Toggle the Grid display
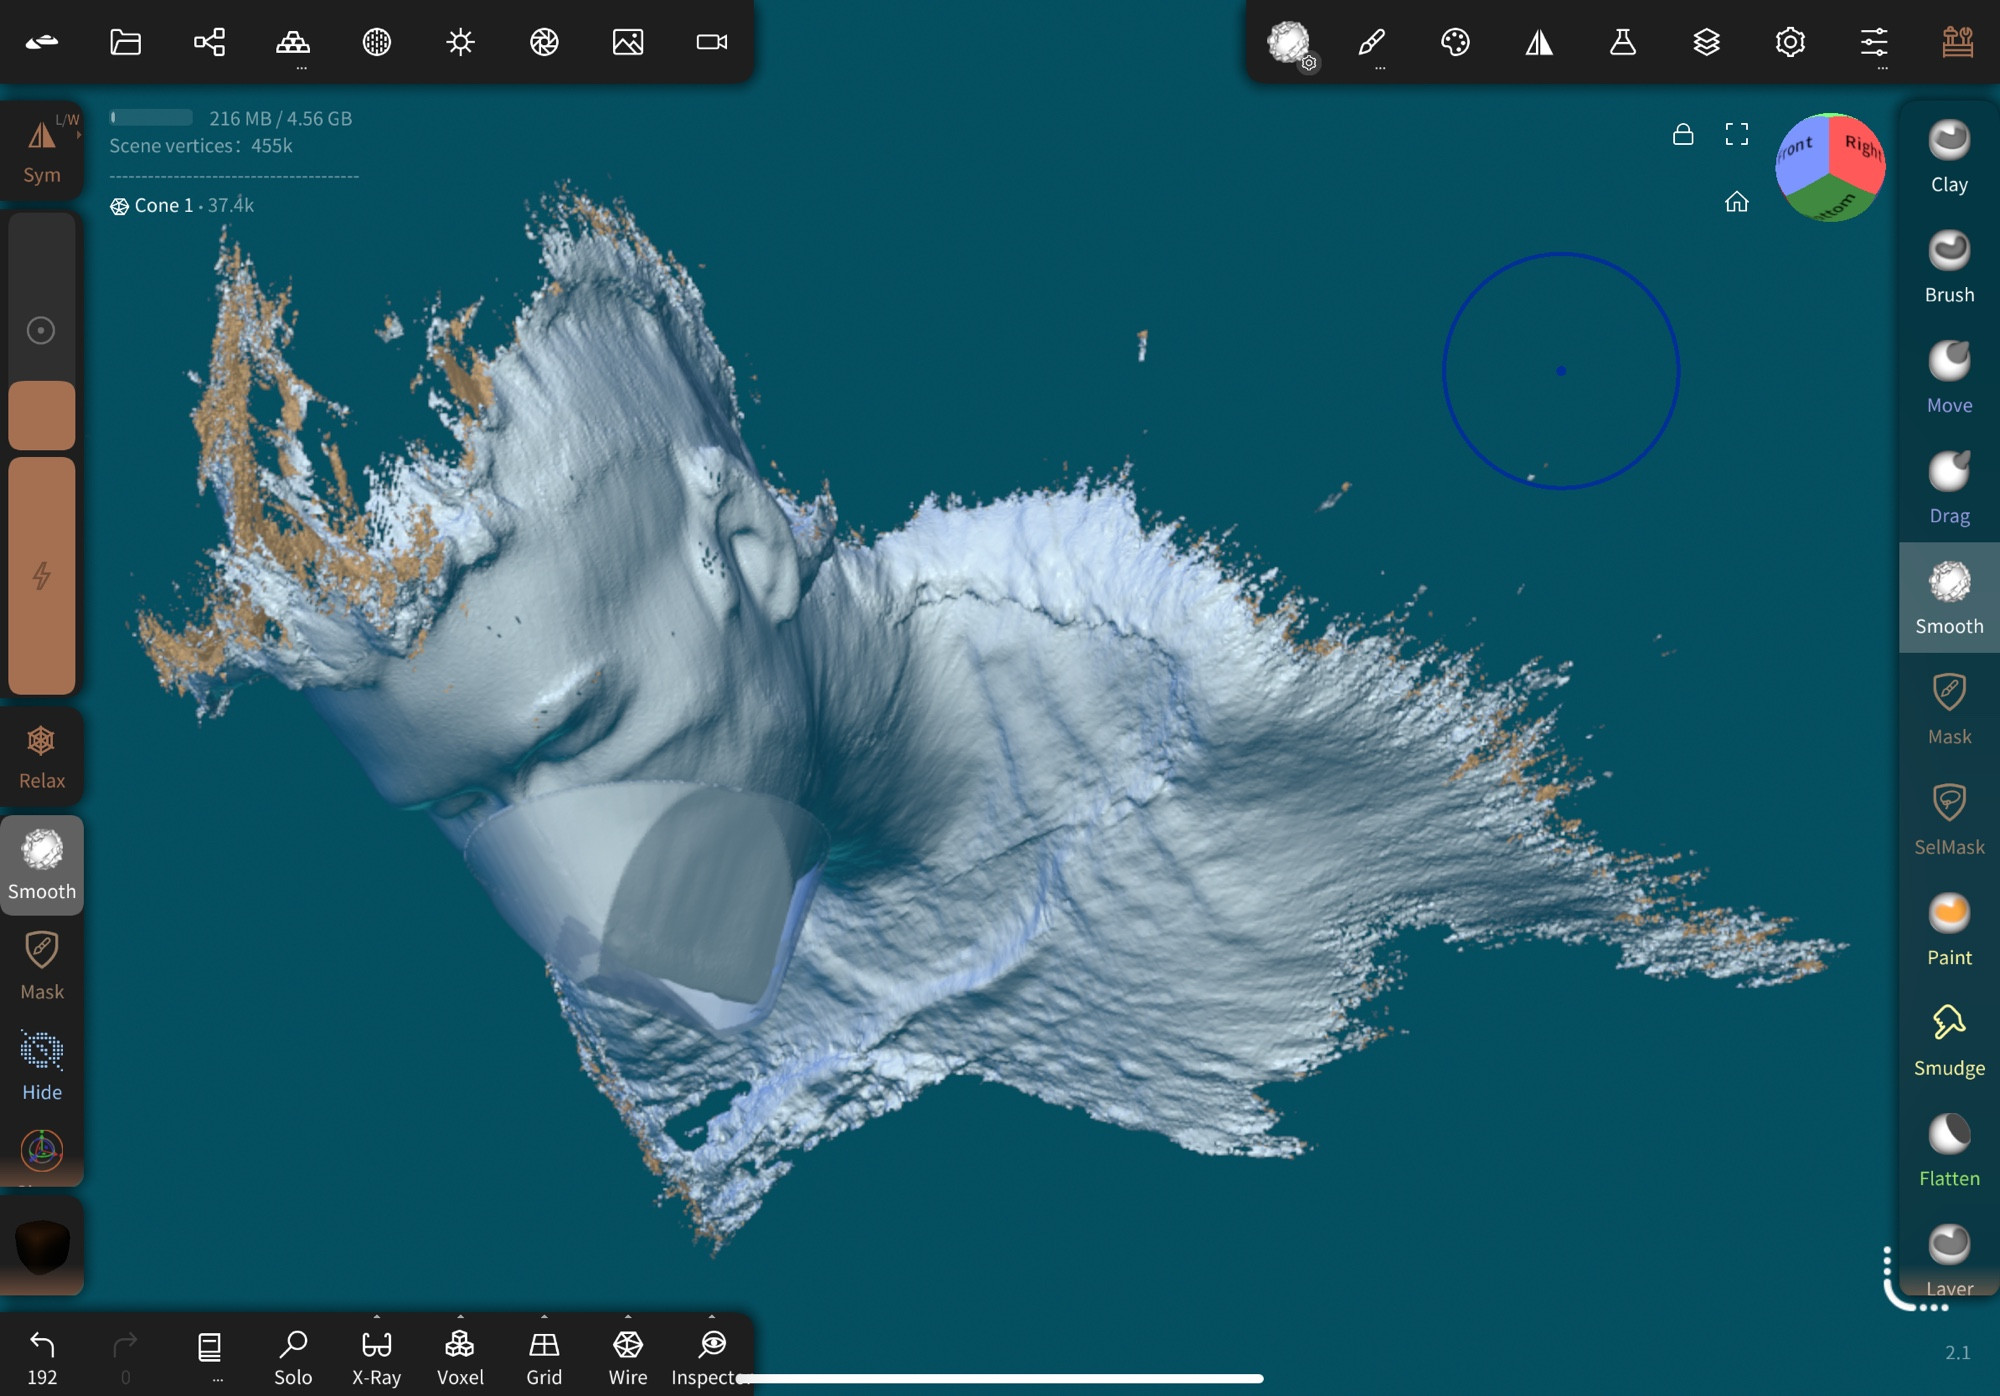This screenshot has width=2000, height=1396. (544, 1357)
